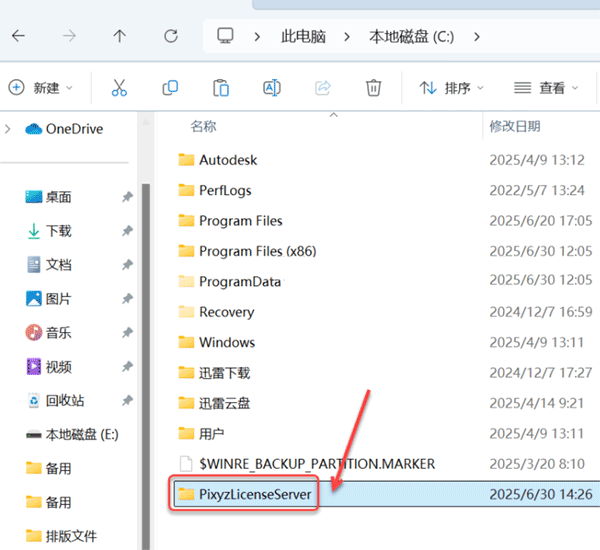Open 桌面 in the sidebar
Viewport: 600px width, 550px height.
click(48, 197)
